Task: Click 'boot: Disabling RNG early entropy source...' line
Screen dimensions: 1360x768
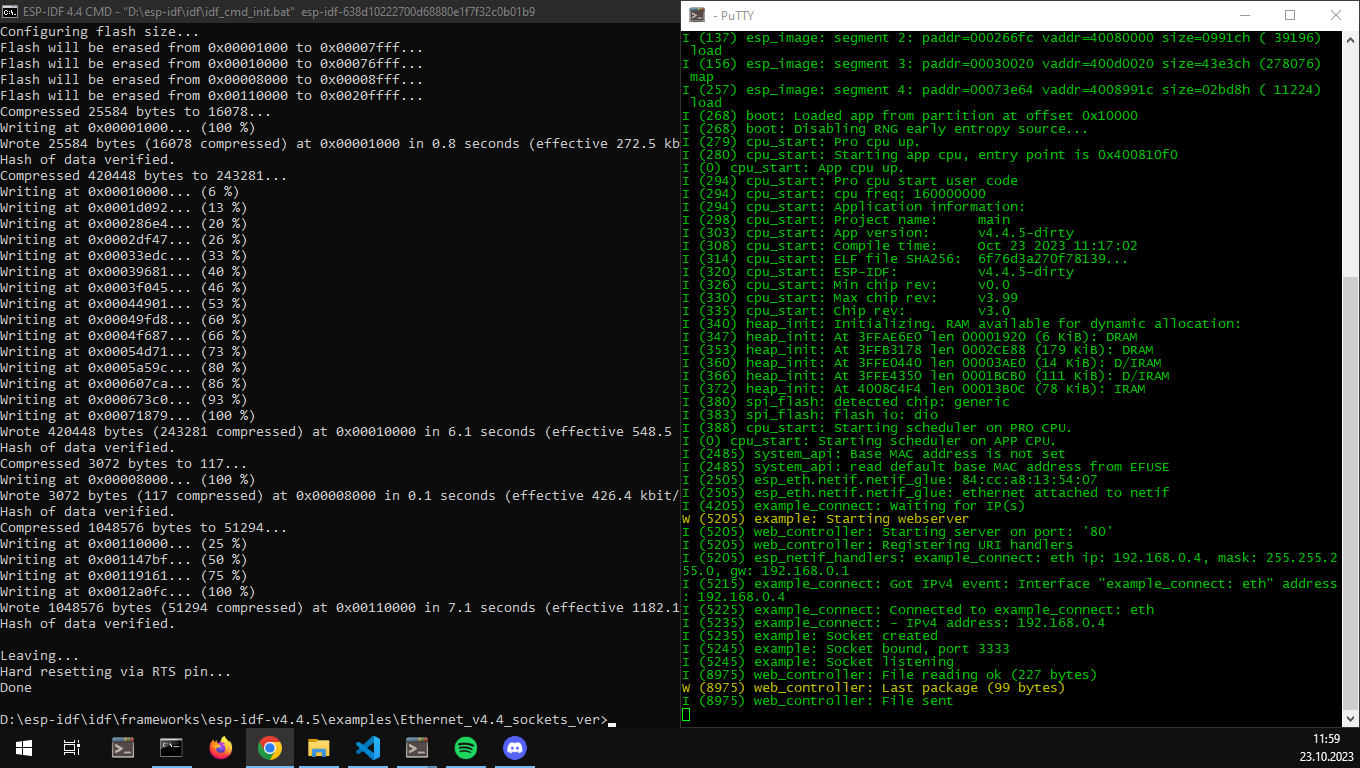Action: coord(885,129)
